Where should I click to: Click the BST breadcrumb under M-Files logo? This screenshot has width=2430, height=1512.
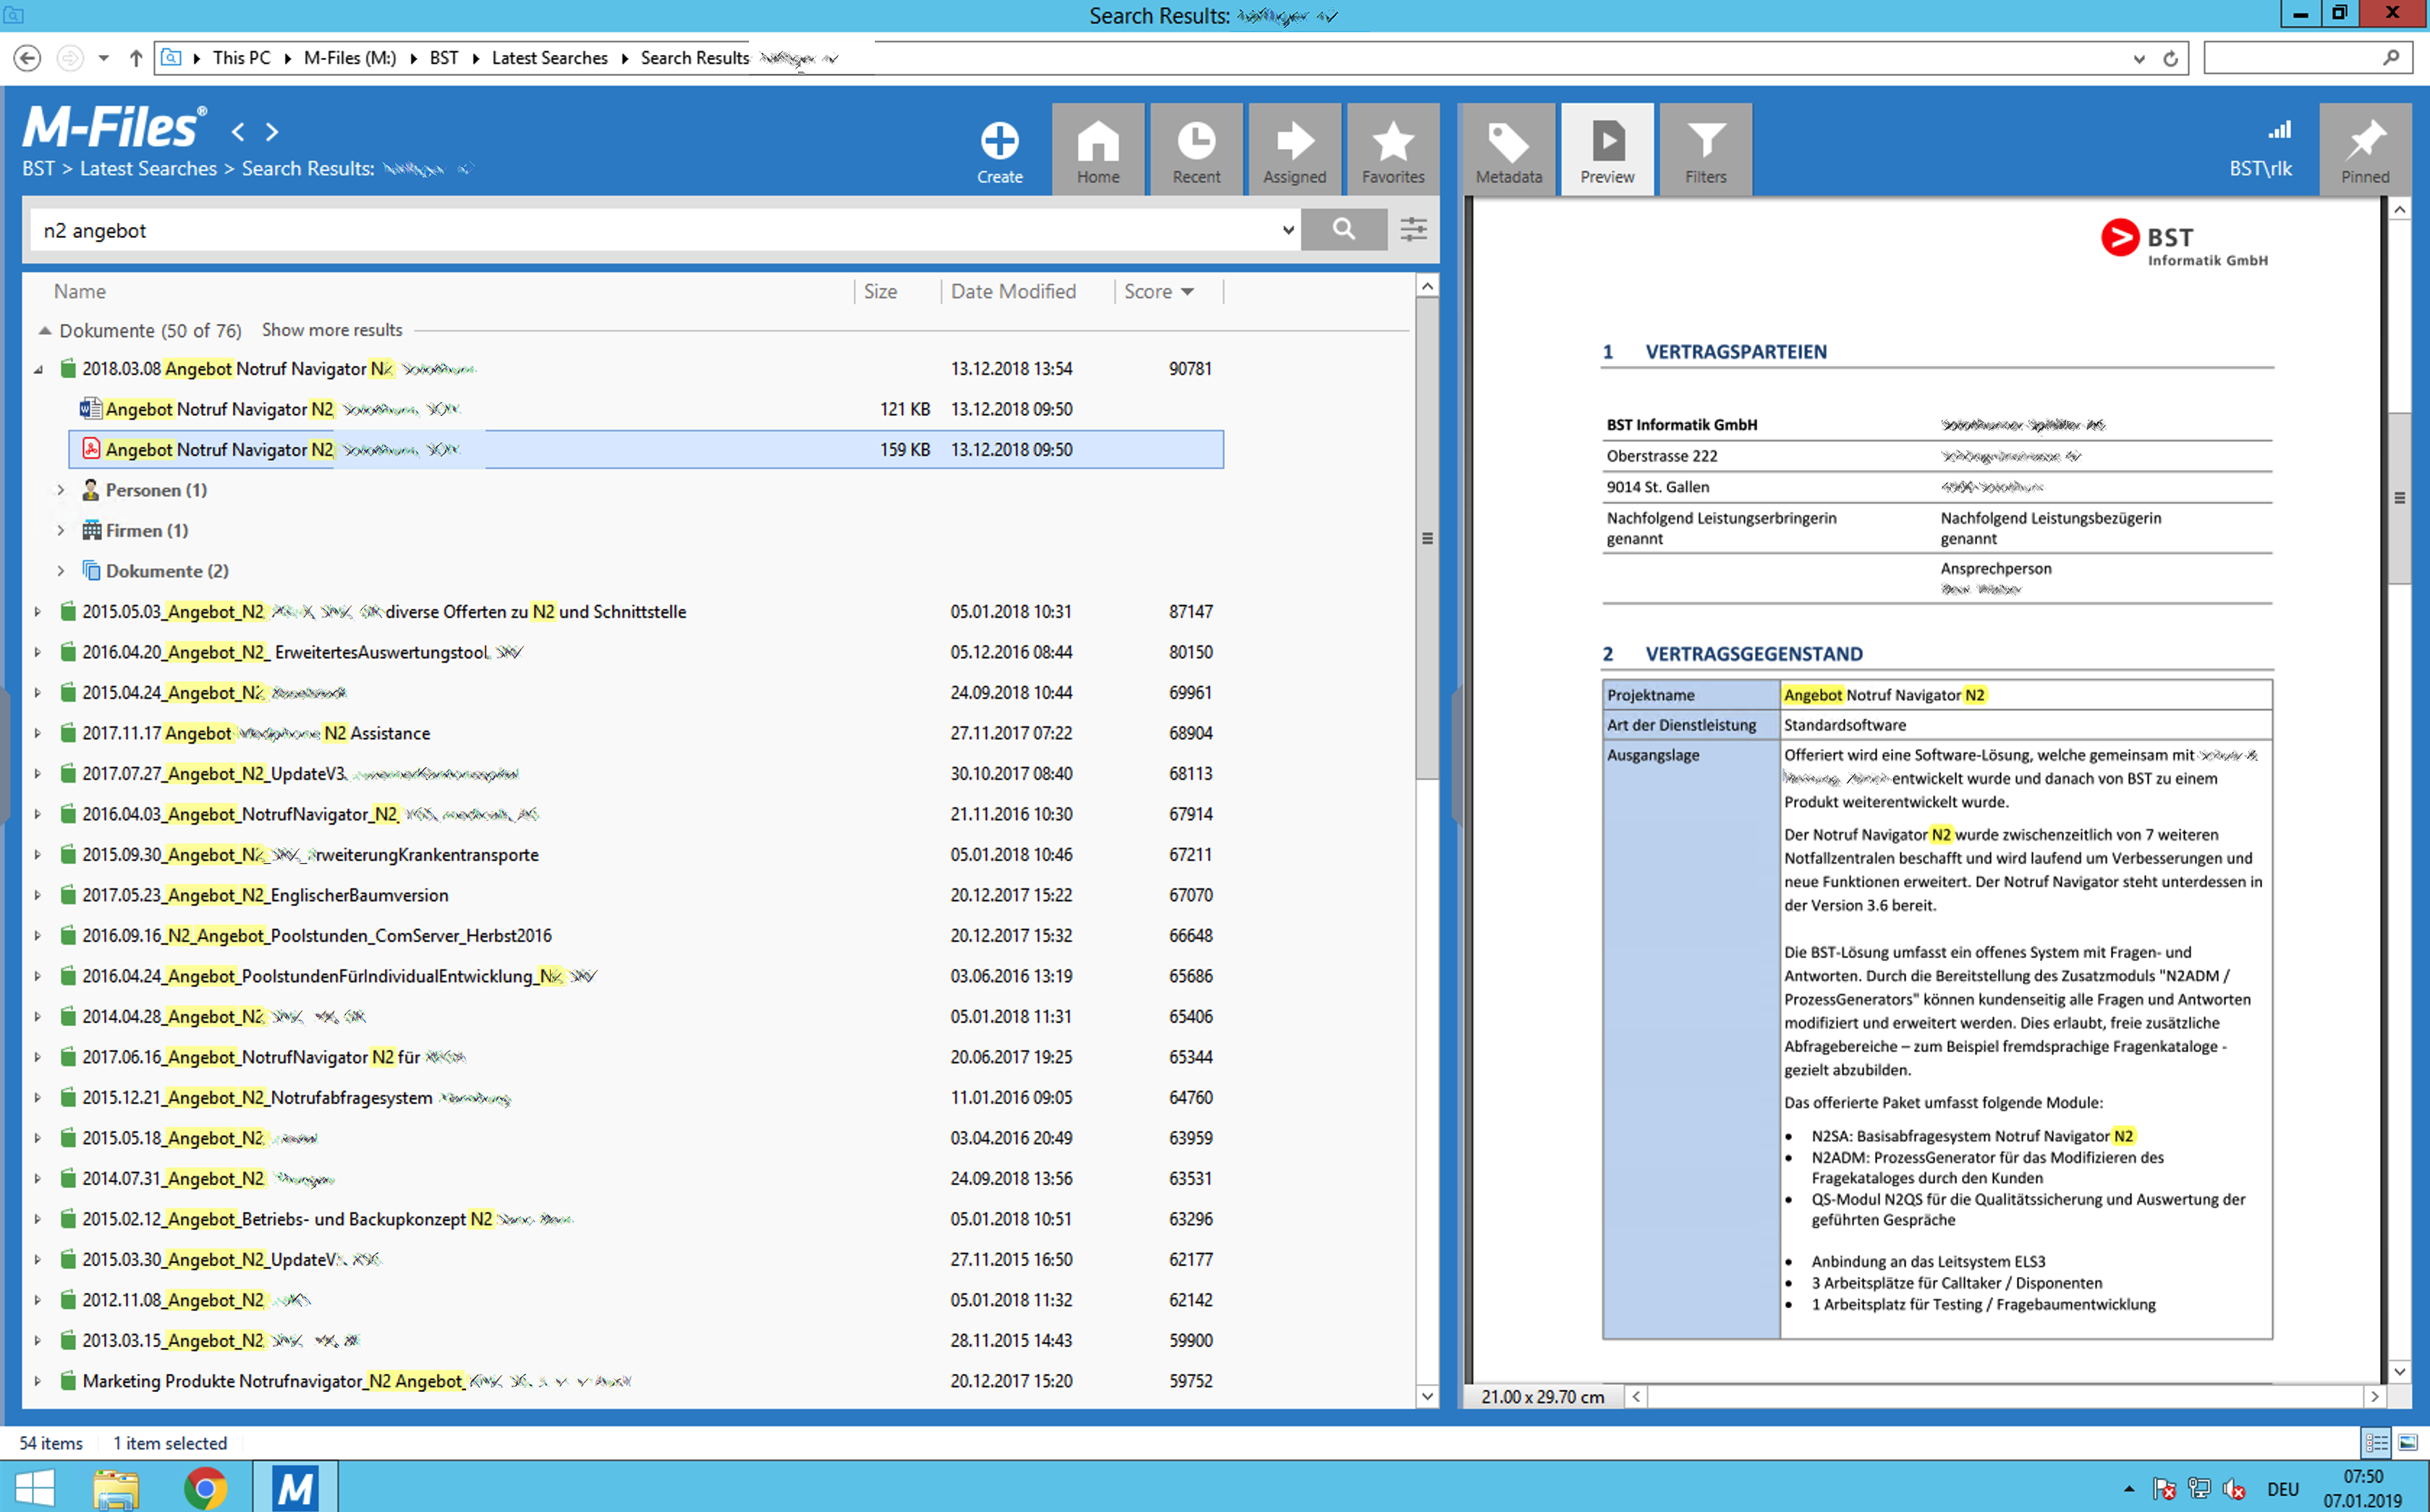[x=38, y=168]
